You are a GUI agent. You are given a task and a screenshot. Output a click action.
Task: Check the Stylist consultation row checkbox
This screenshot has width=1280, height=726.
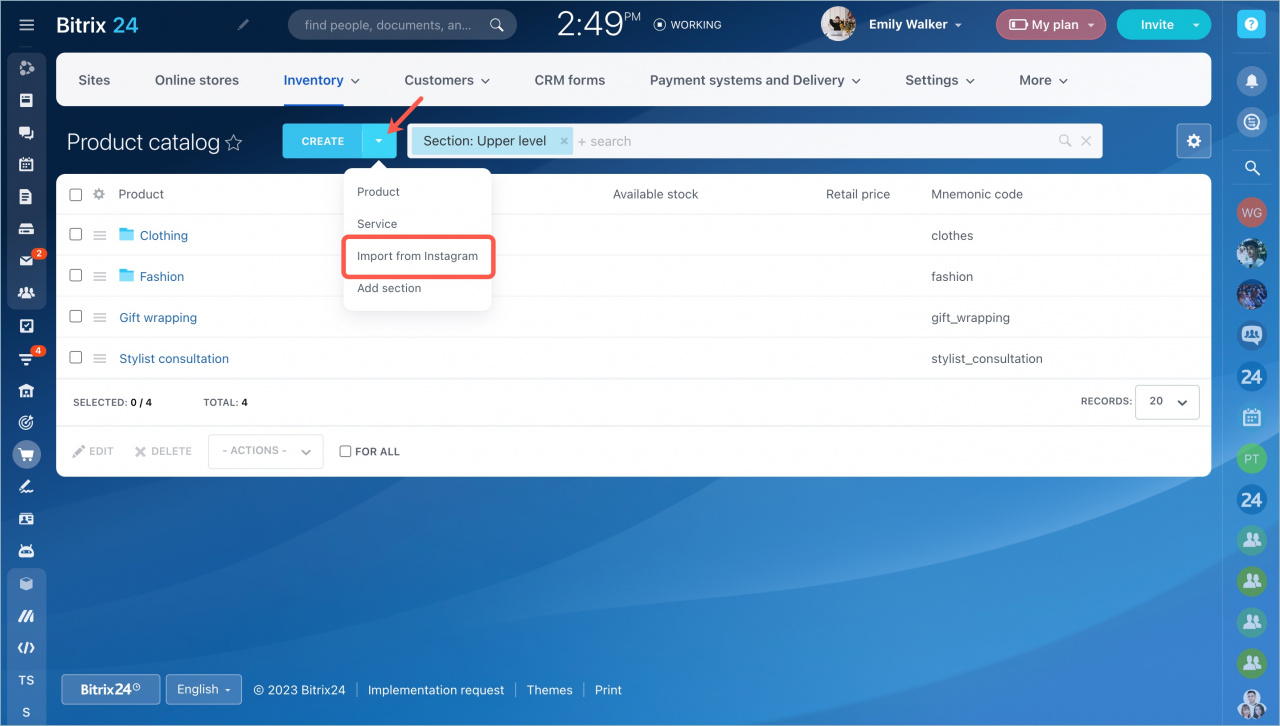76,357
